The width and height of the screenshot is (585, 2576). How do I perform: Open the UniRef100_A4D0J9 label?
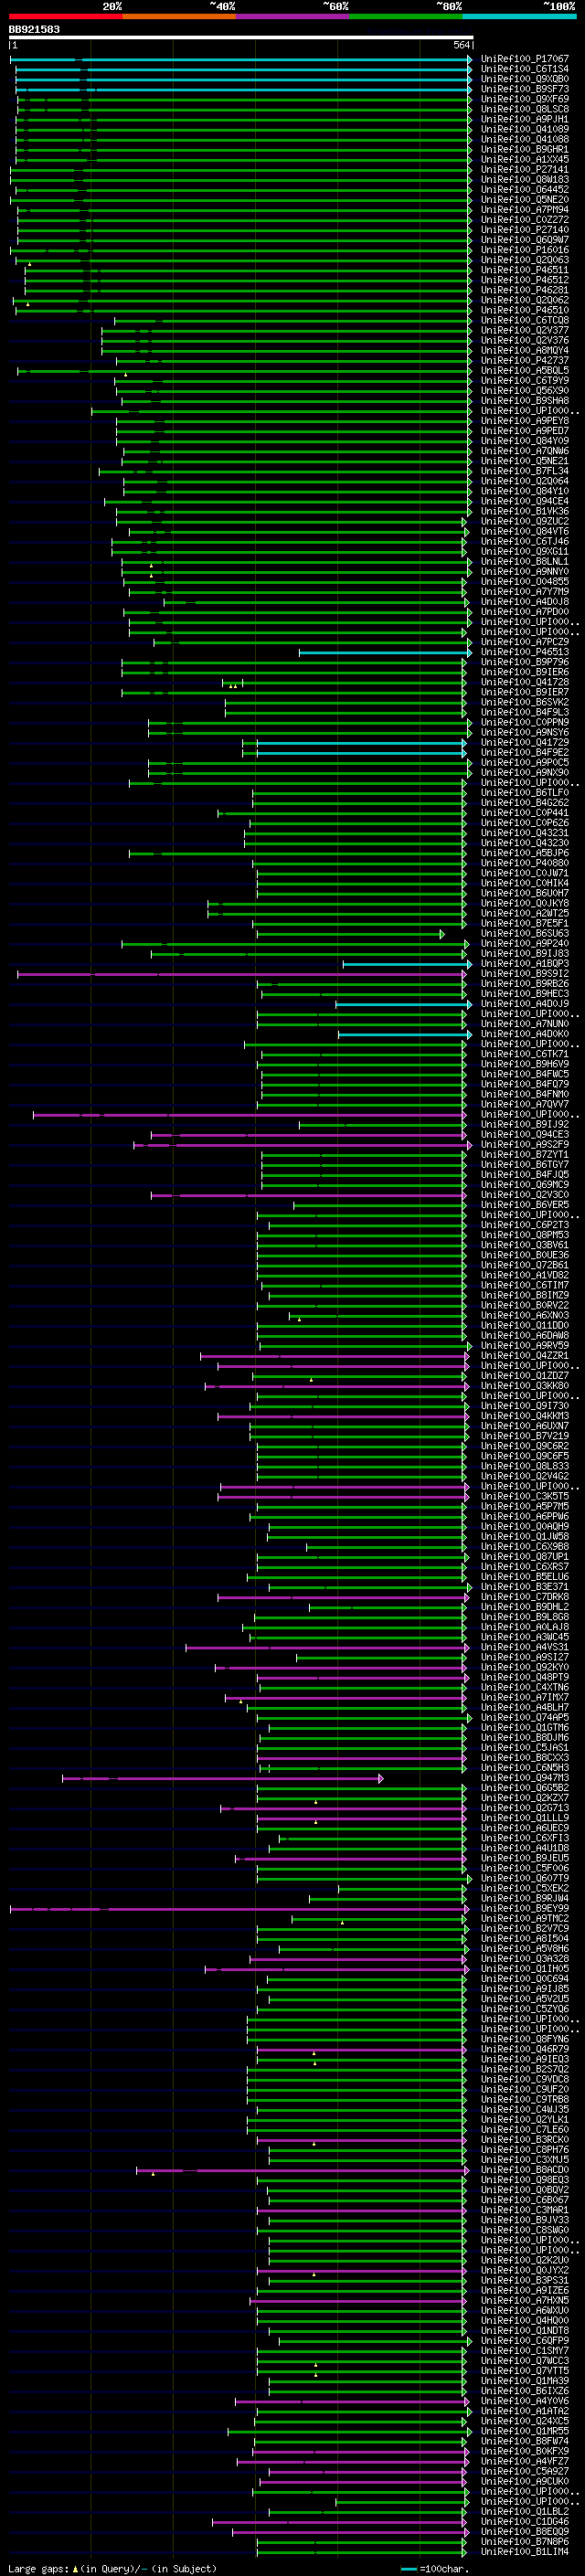(x=525, y=1004)
